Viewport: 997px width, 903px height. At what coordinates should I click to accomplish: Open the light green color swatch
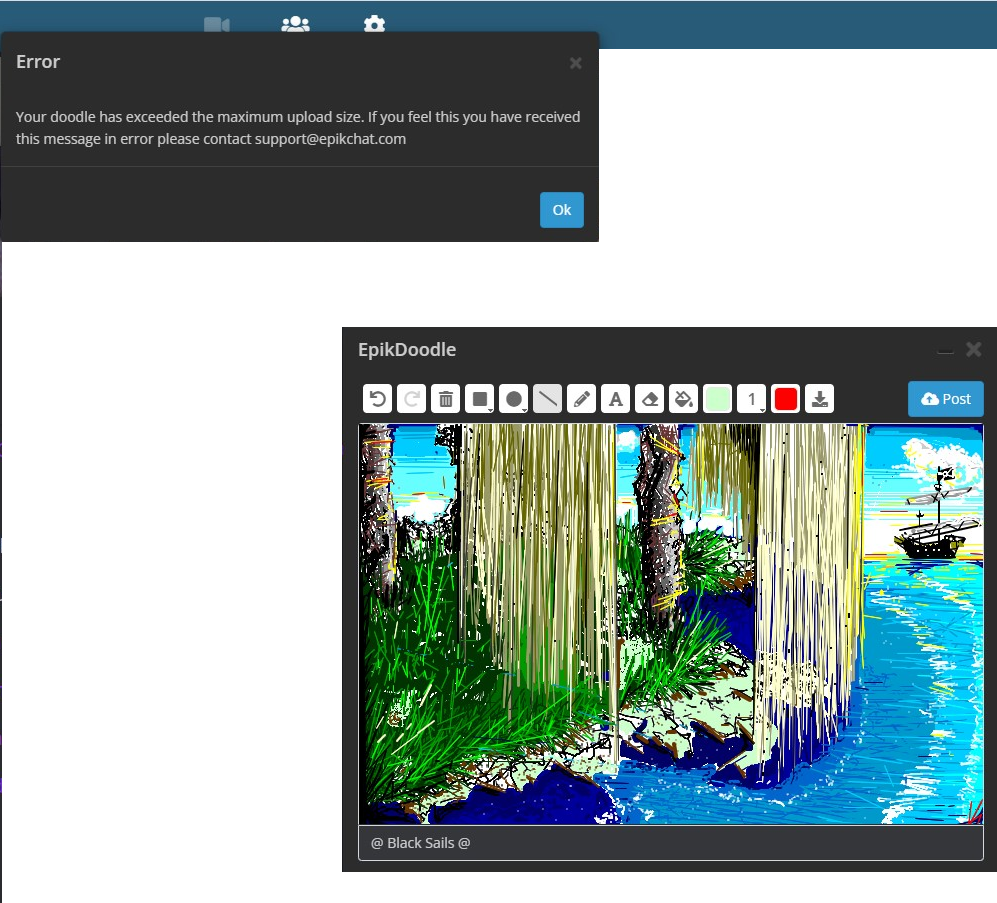[718, 399]
